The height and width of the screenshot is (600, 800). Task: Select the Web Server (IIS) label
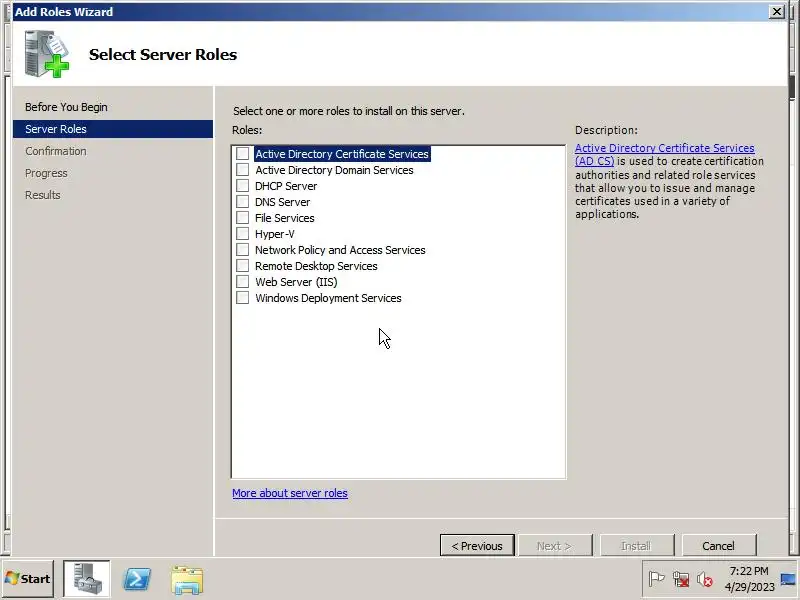[296, 282]
